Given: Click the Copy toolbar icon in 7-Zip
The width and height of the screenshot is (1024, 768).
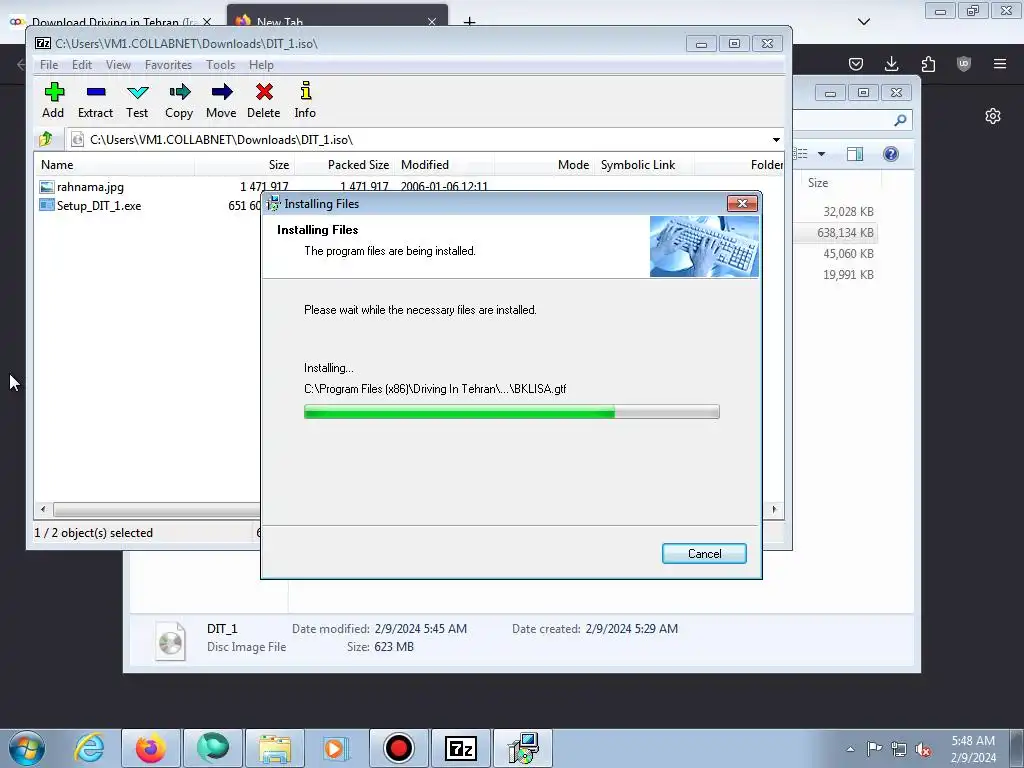Looking at the screenshot, I should 179,92.
